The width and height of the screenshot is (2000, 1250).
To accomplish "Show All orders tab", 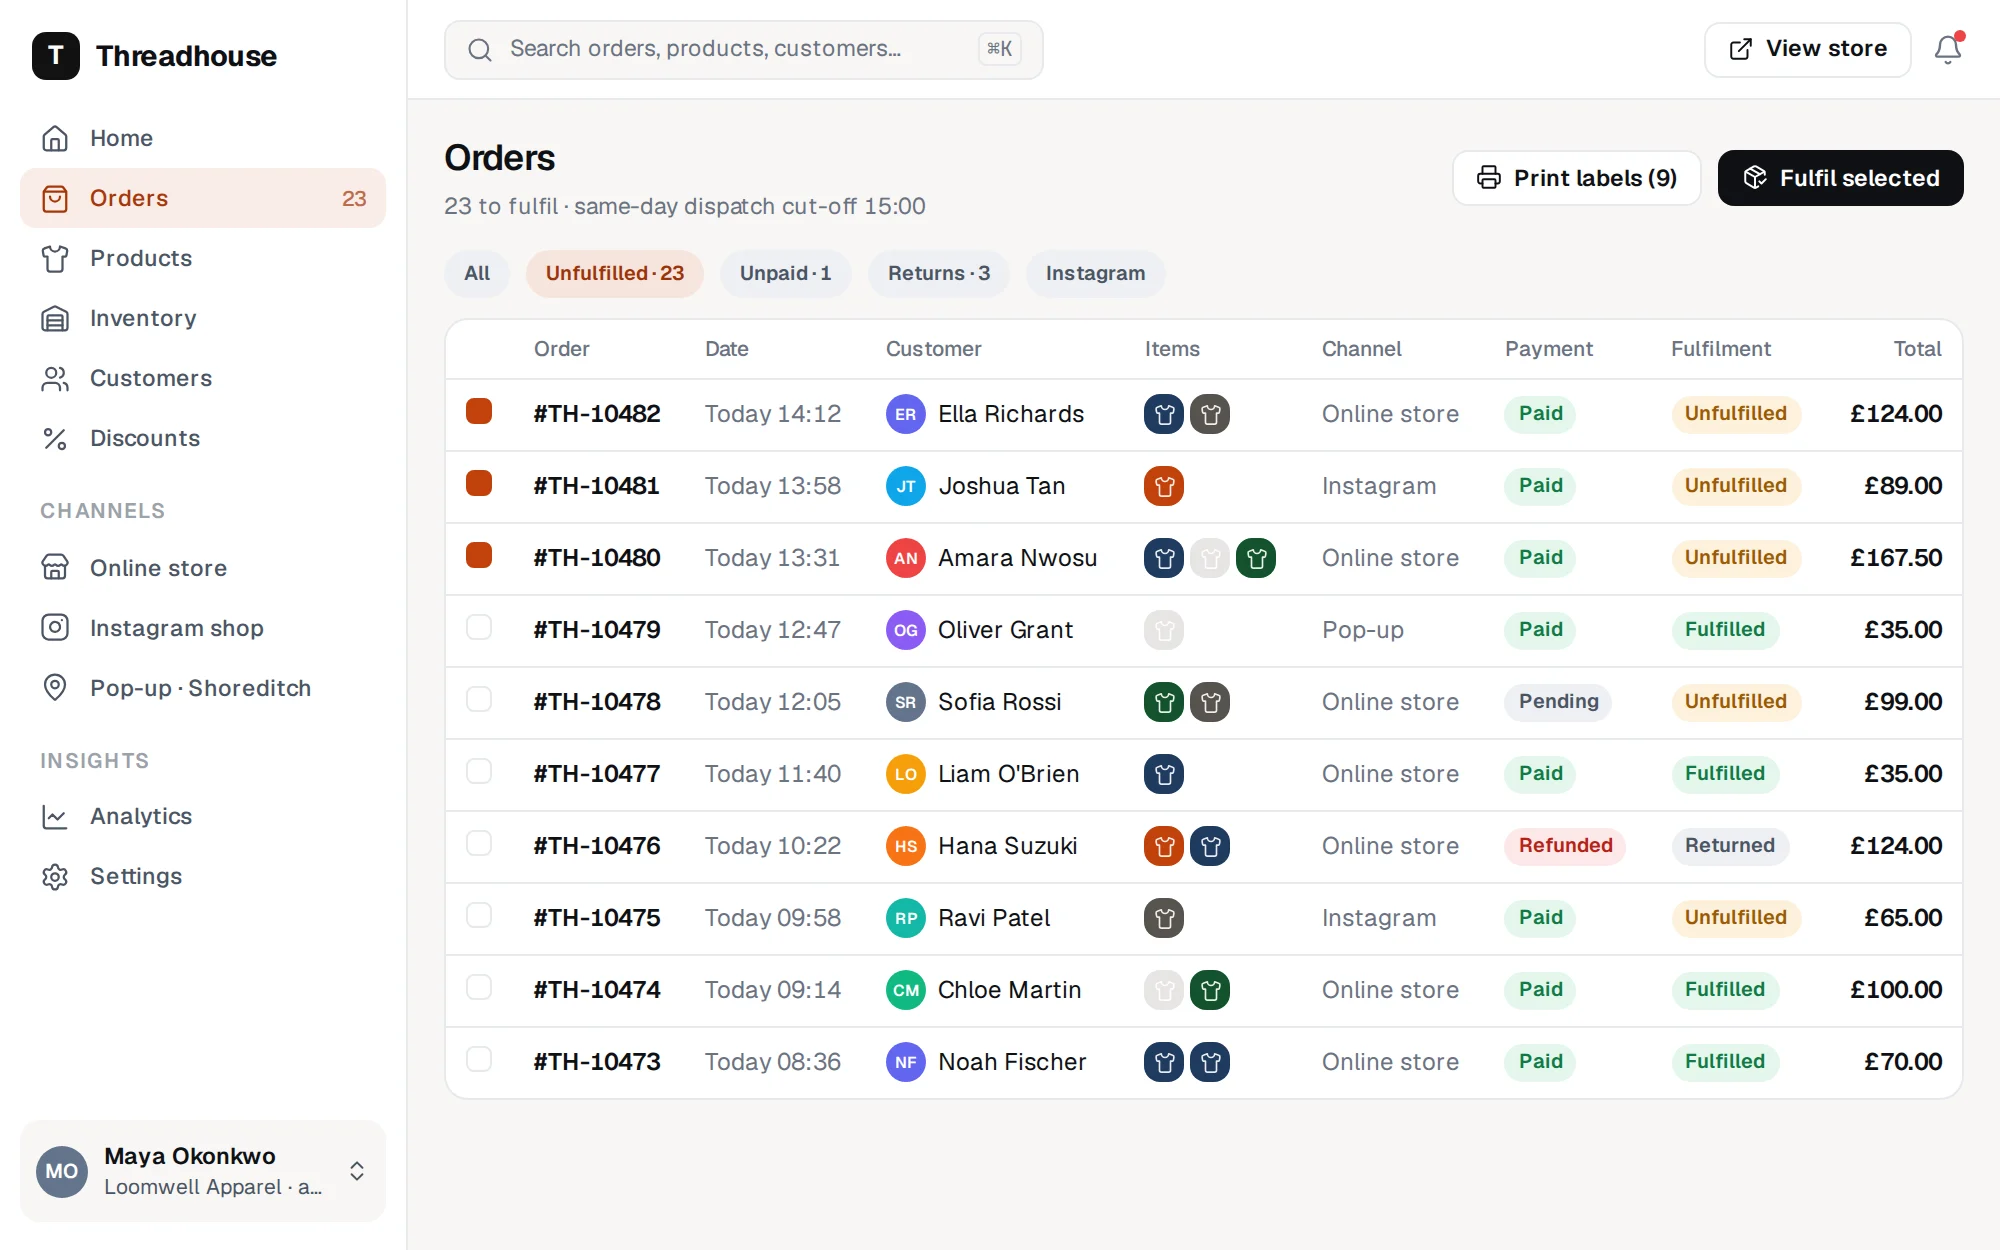I will (x=477, y=274).
